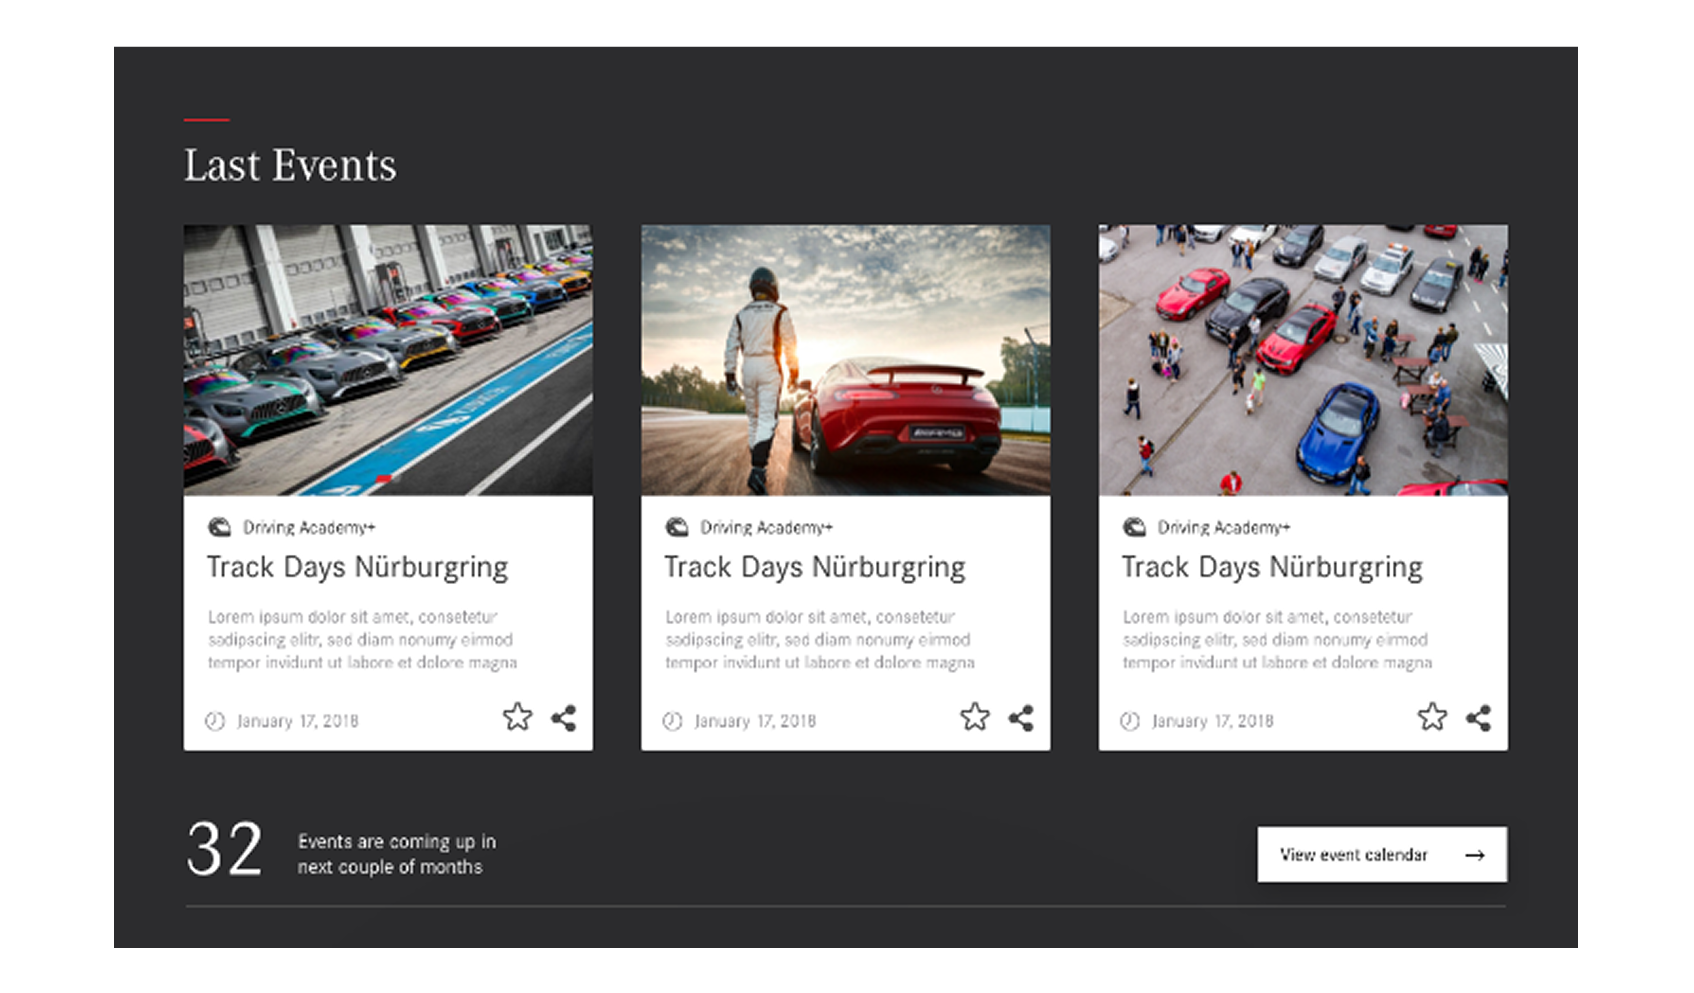1694x993 pixels.
Task: Click the Last Events section heading
Action: click(x=289, y=164)
